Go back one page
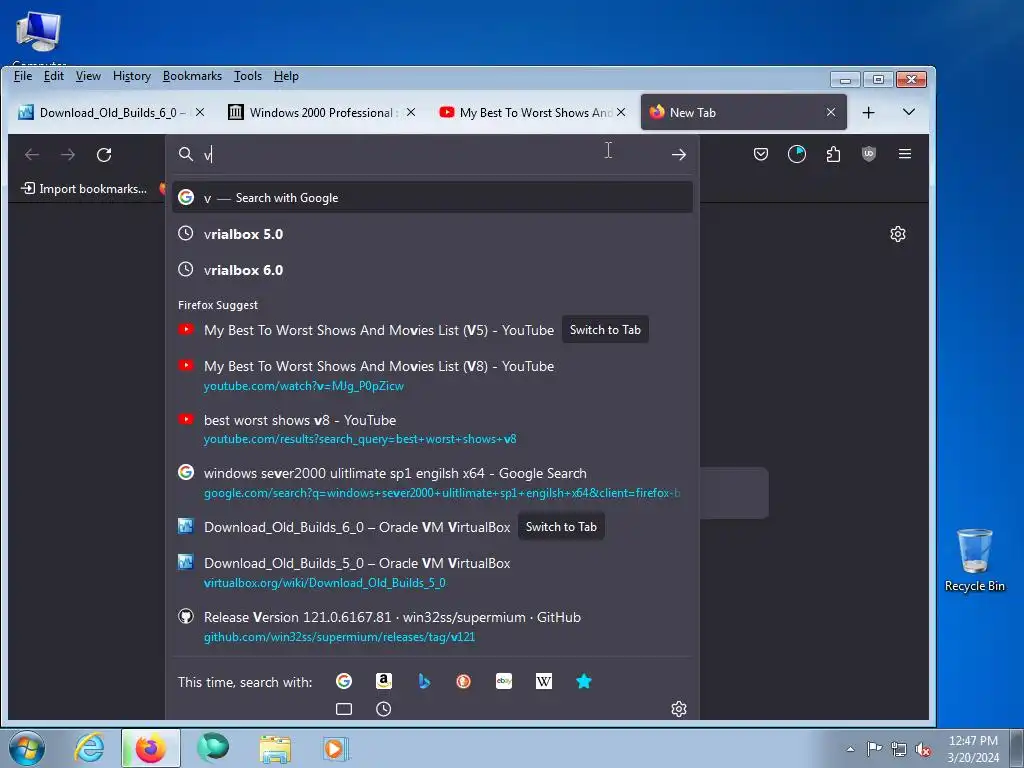The height and width of the screenshot is (768, 1024). point(32,155)
